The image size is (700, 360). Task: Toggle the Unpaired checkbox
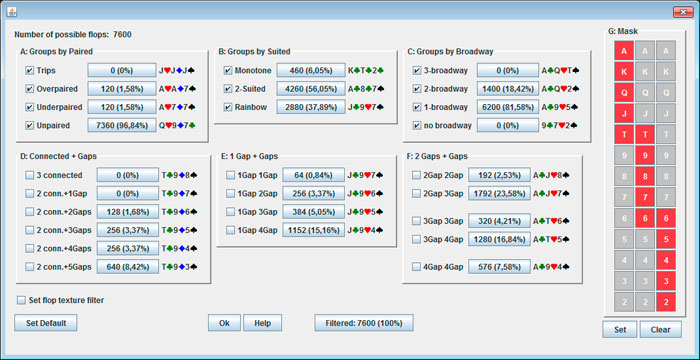(x=30, y=126)
